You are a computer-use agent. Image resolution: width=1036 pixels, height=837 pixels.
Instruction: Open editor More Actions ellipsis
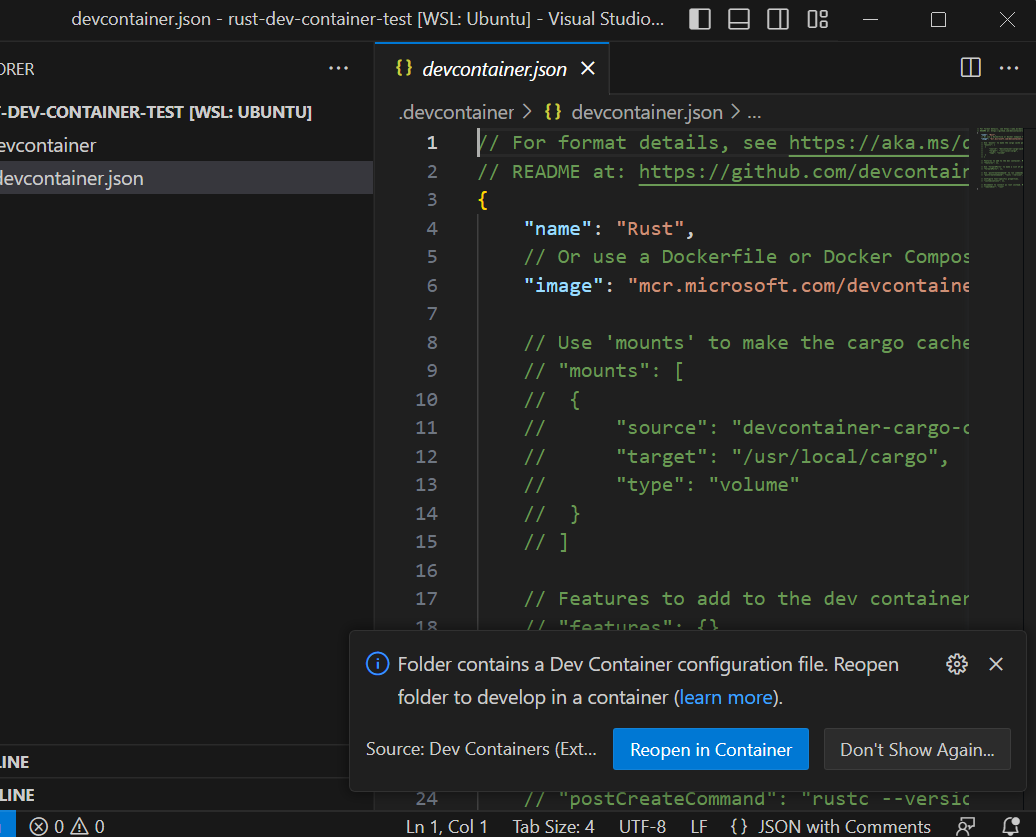[x=1009, y=68]
